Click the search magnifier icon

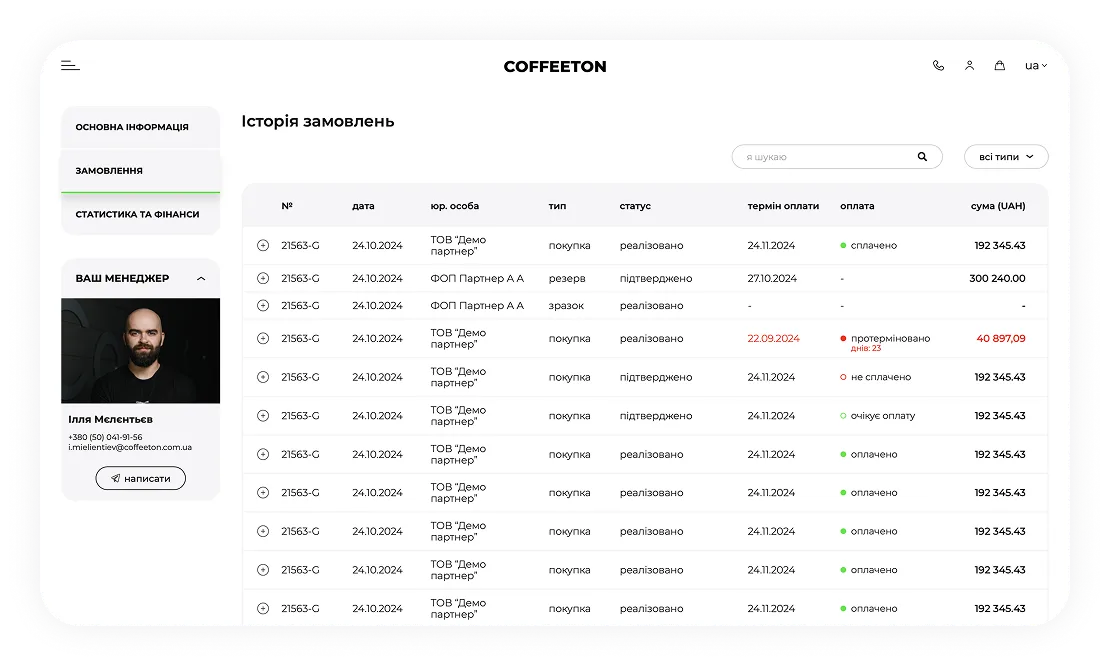922,157
